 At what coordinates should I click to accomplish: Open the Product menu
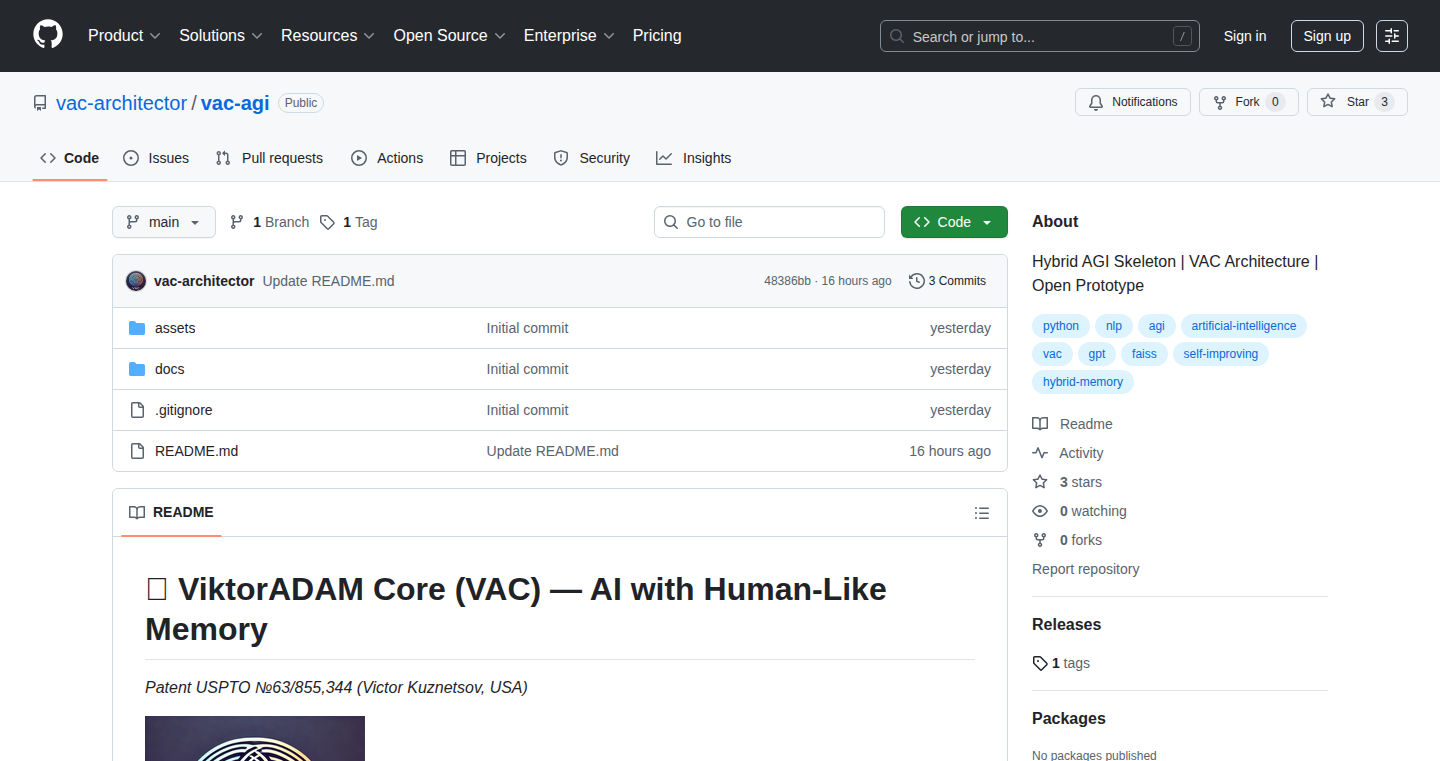124,35
